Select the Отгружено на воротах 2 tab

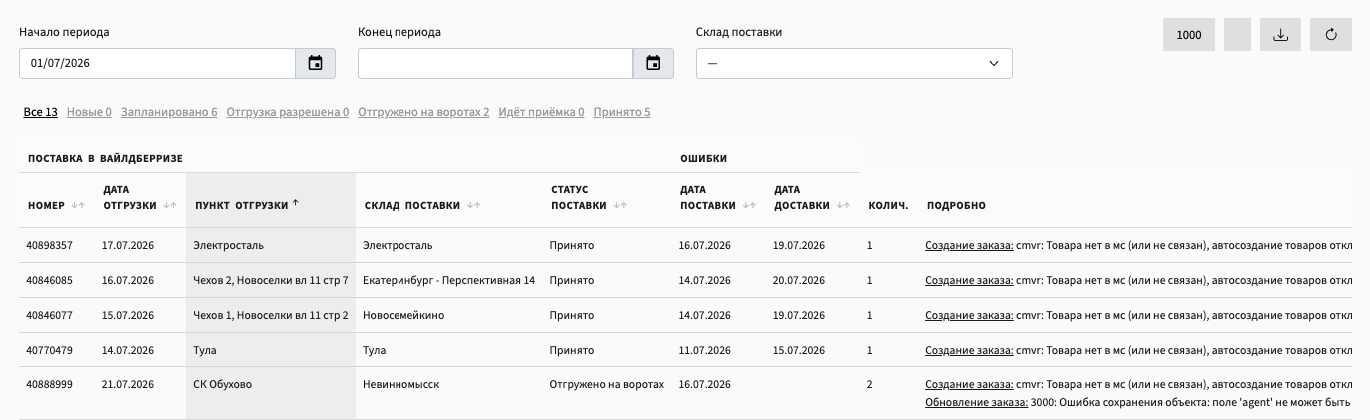click(424, 112)
